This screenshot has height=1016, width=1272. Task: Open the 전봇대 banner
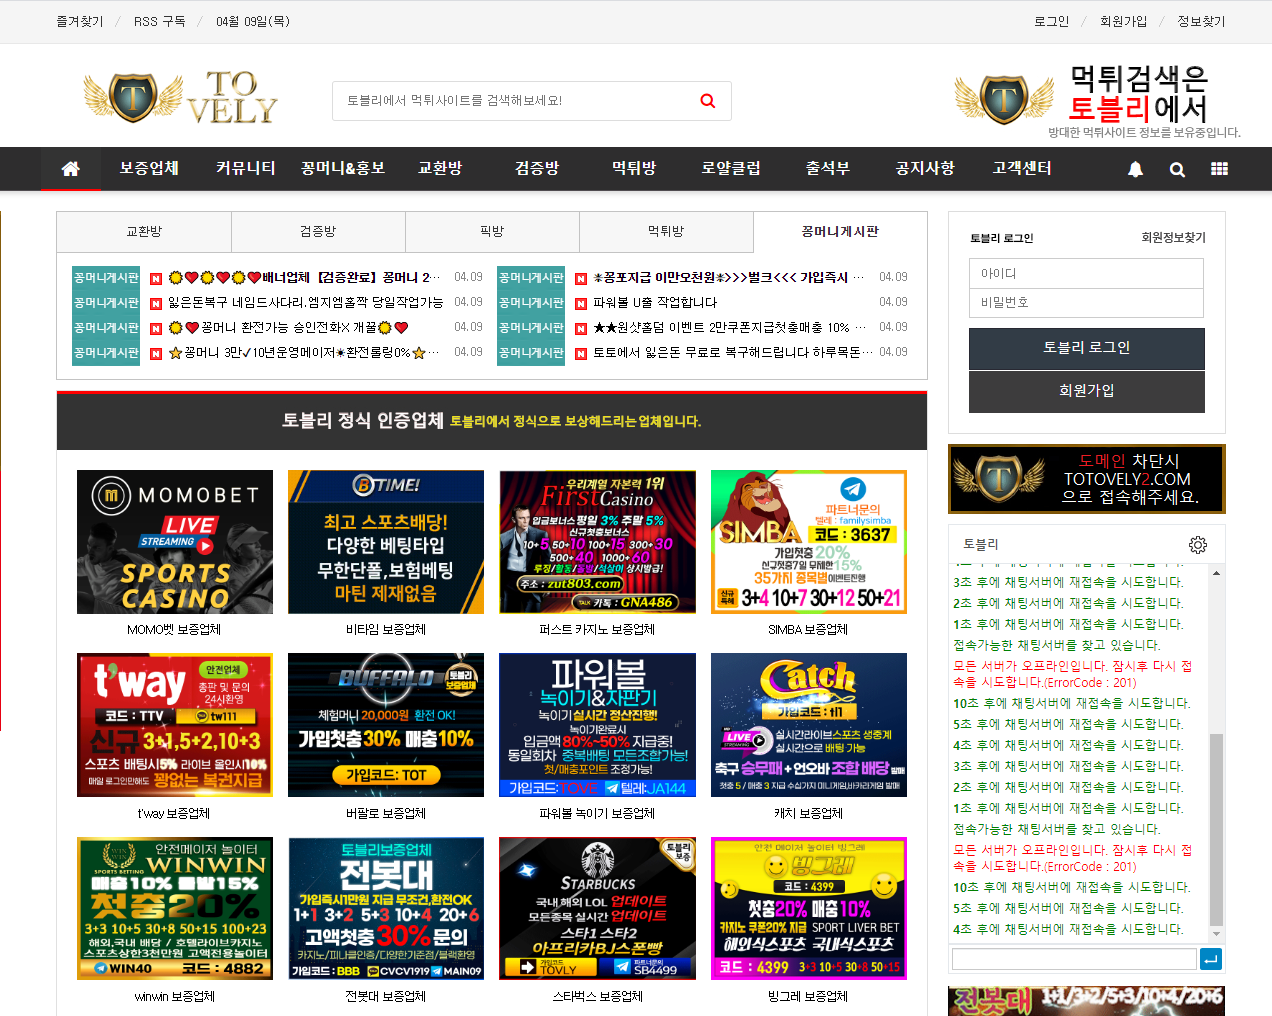(386, 909)
